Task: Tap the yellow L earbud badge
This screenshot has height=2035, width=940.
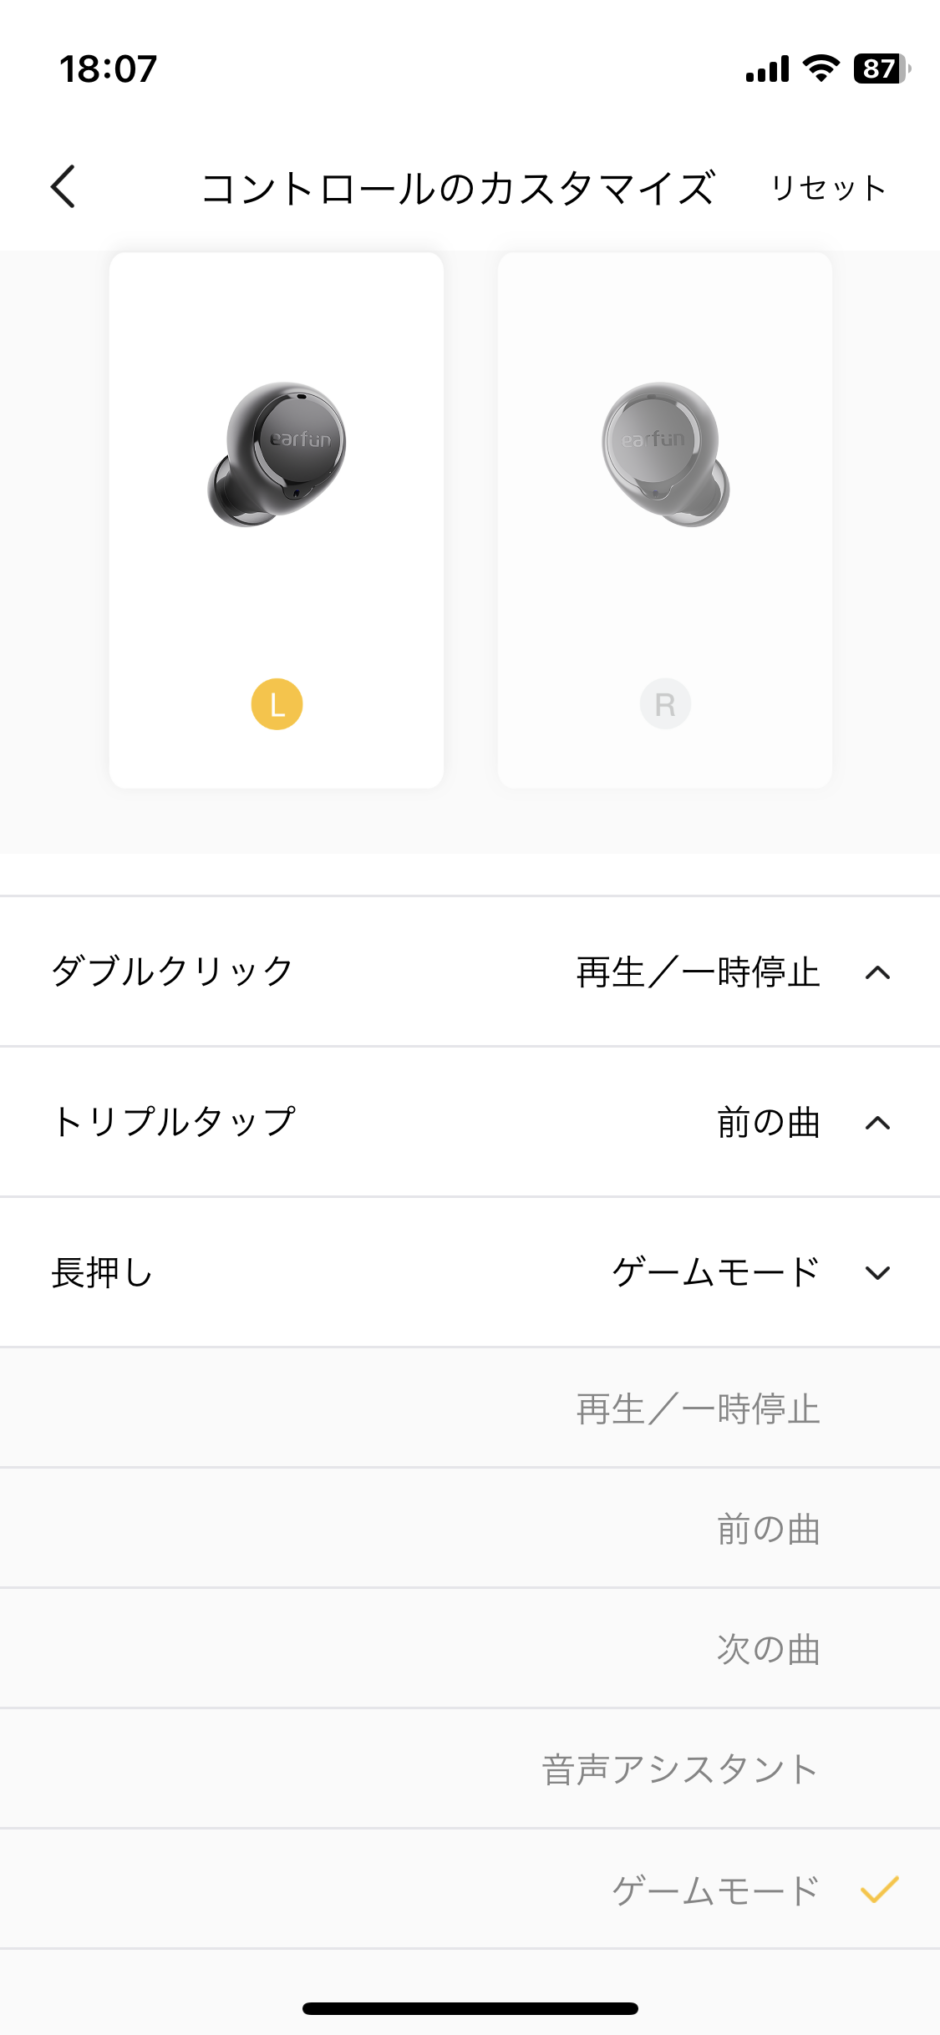Action: 277,704
